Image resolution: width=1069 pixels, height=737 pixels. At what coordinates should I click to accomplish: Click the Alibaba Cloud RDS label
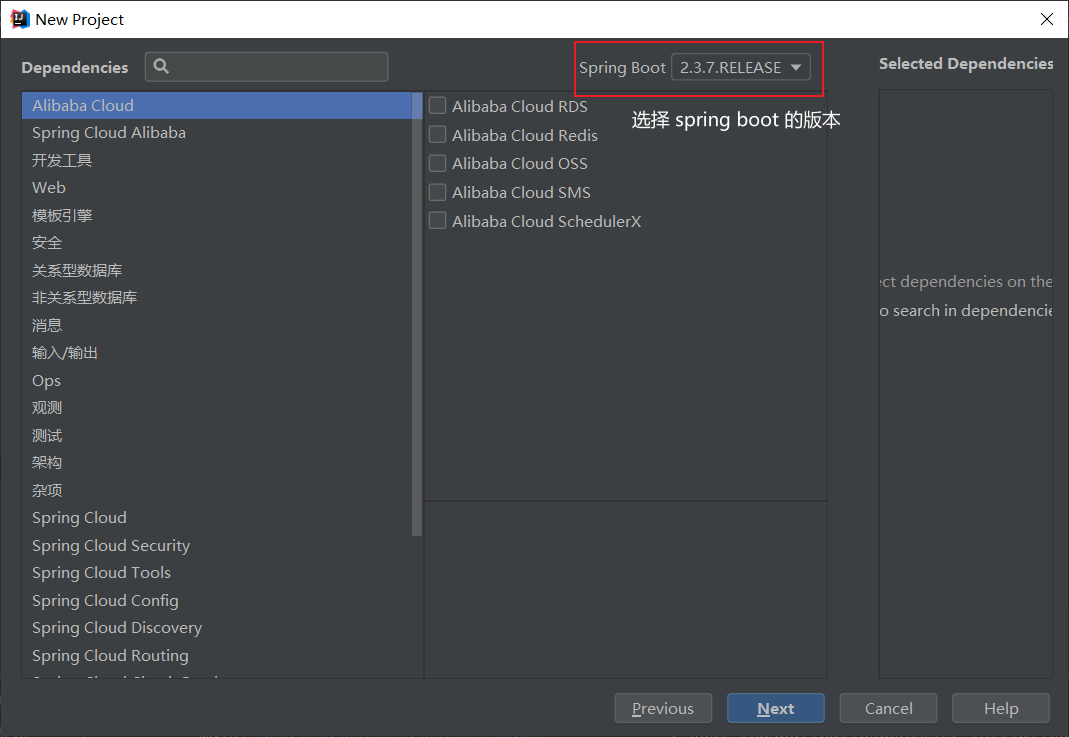pos(520,106)
